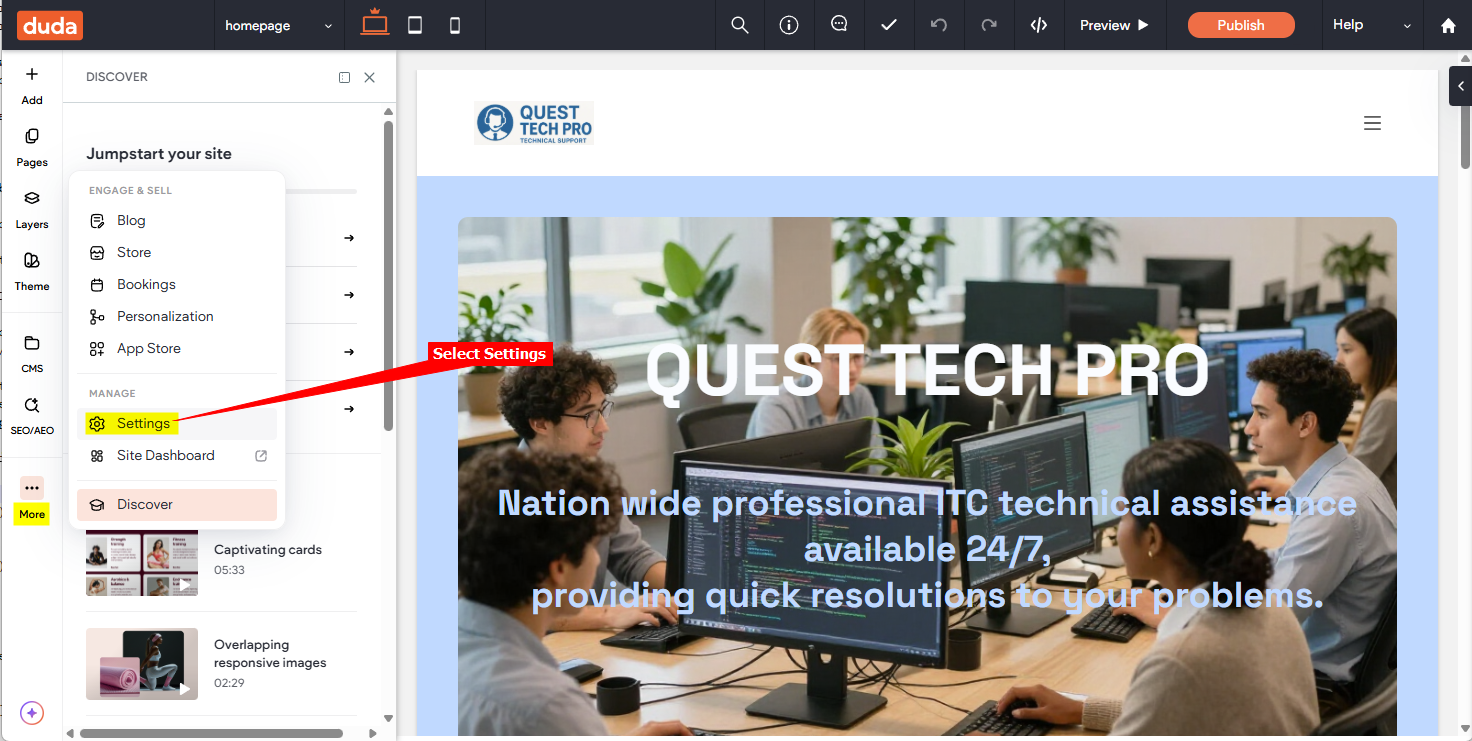Click the Discover panel vertical scrollbar
1472x741 pixels.
[388, 276]
